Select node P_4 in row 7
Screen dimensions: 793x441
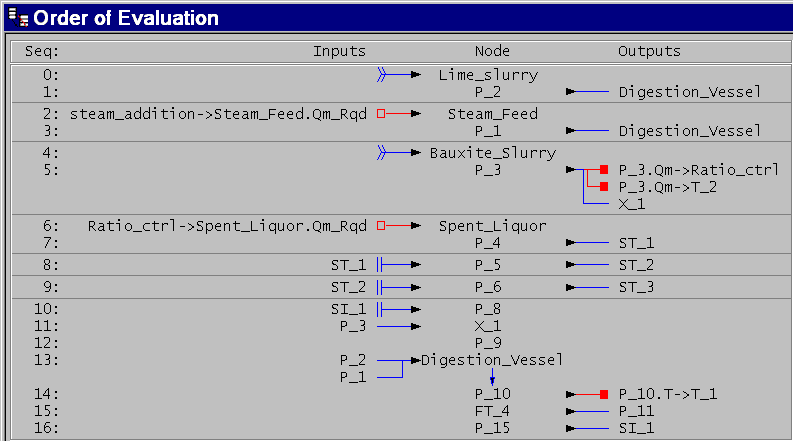[488, 243]
